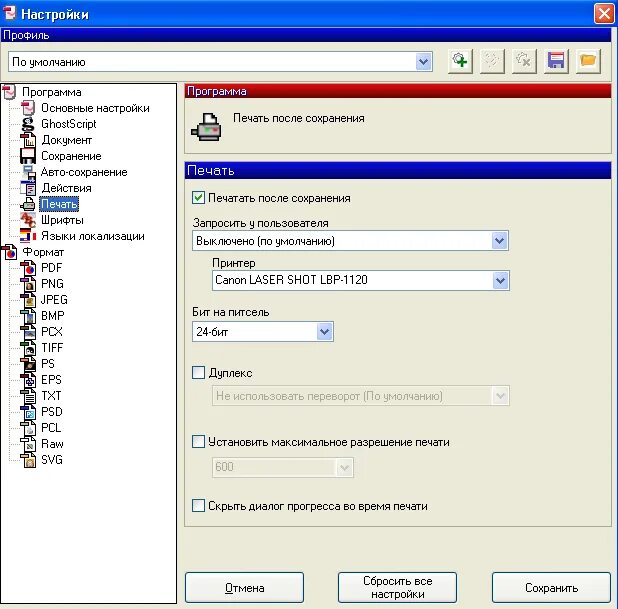This screenshot has width=618, height=609.
Task: Enable the Дуплекс checkbox
Action: pyautogui.click(x=198, y=372)
